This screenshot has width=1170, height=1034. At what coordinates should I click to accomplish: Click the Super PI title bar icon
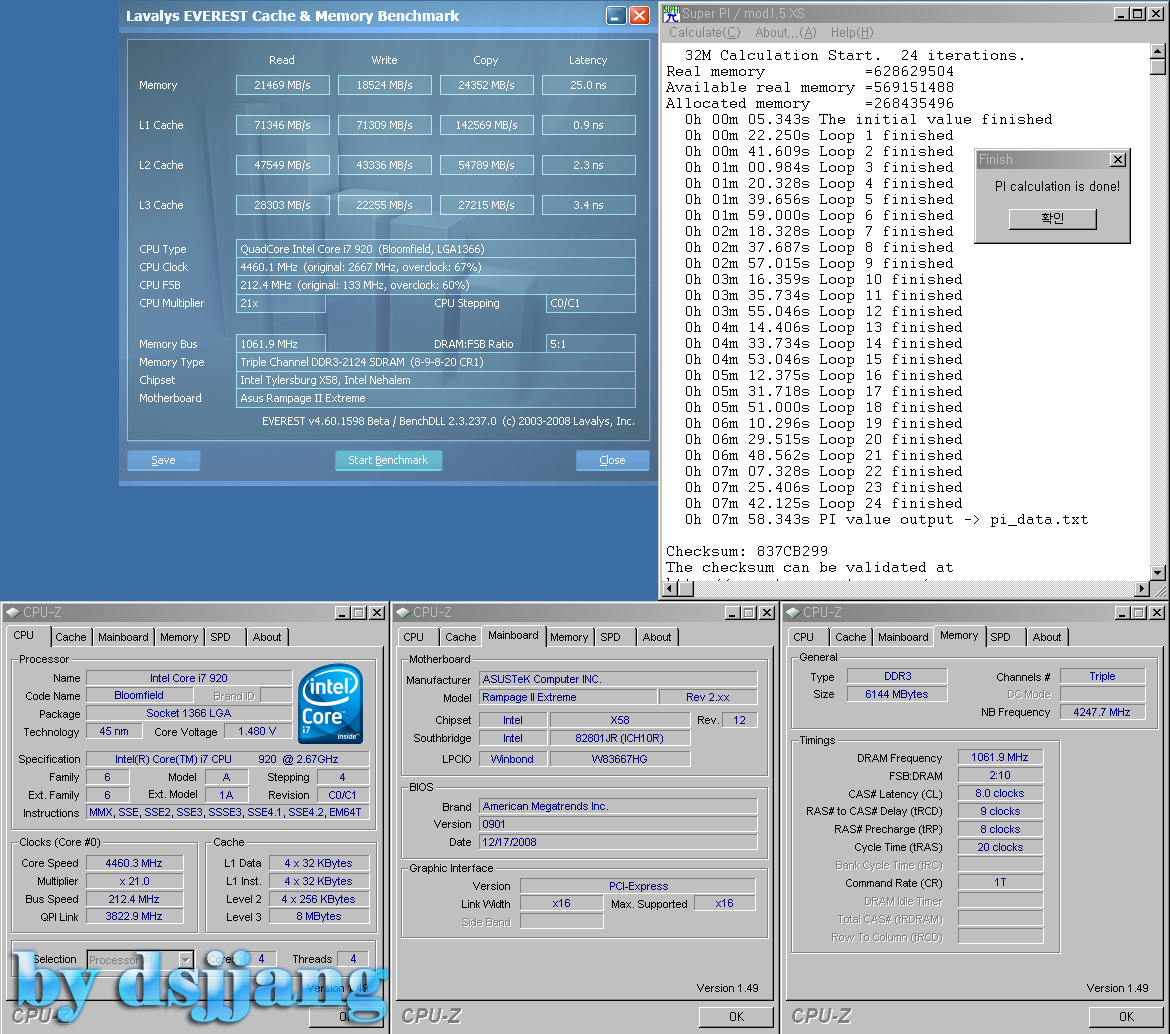click(671, 13)
